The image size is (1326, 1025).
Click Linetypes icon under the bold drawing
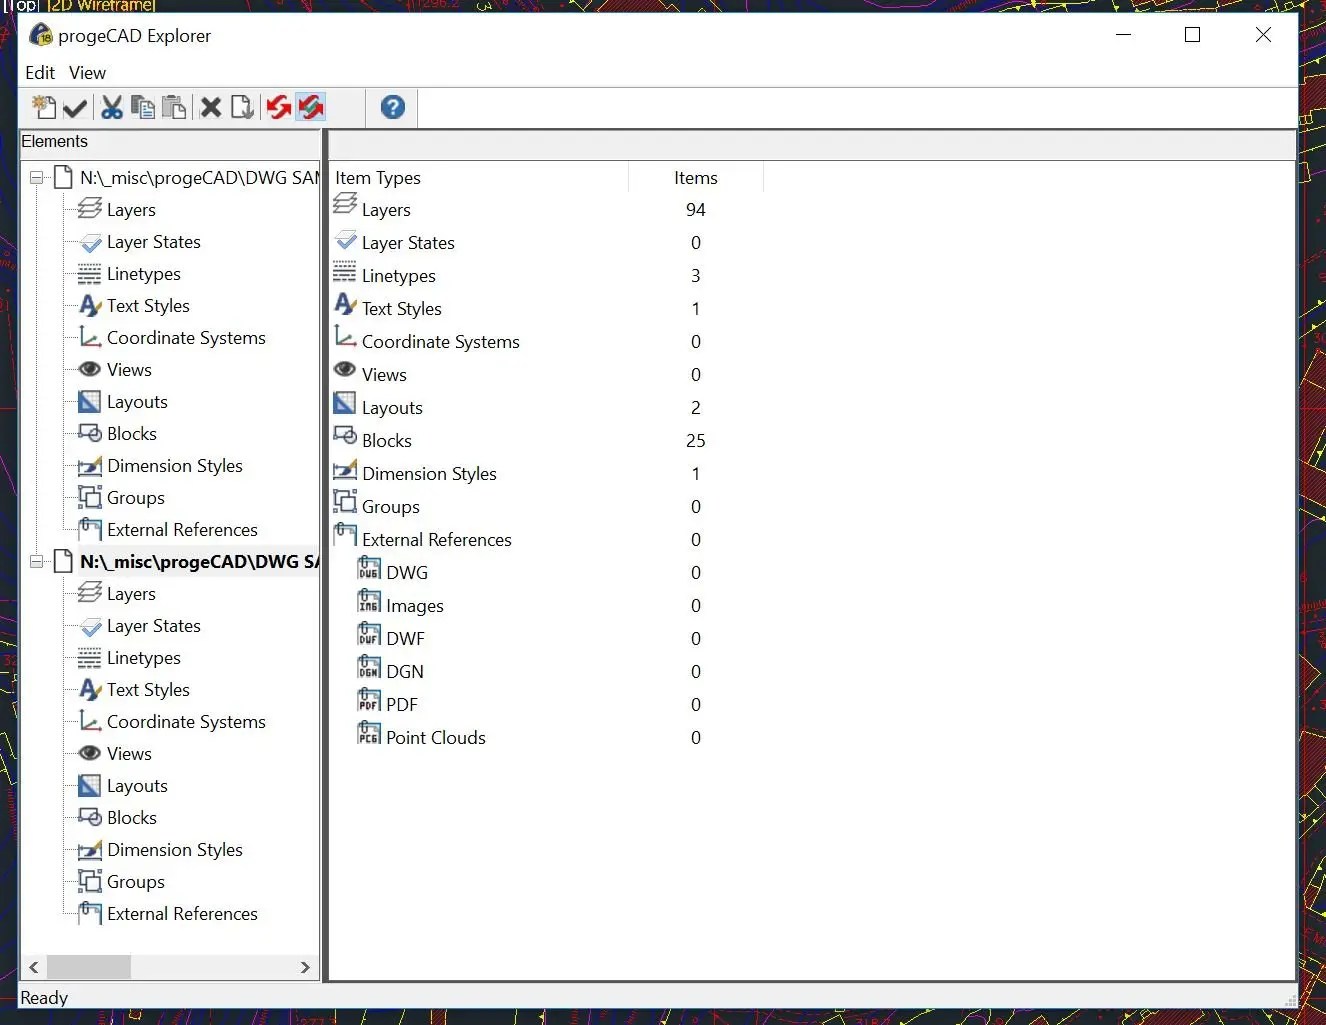tap(90, 658)
